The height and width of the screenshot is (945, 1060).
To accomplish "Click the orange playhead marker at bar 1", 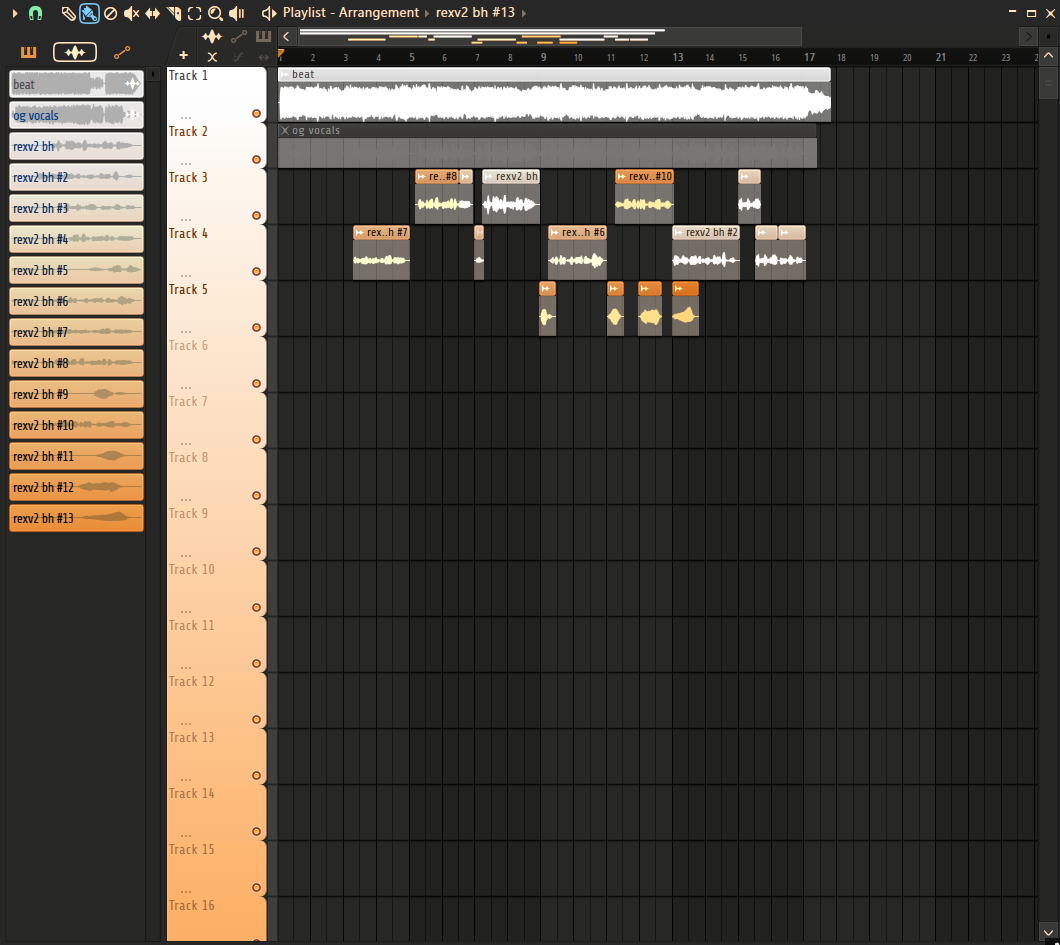I will click(281, 54).
